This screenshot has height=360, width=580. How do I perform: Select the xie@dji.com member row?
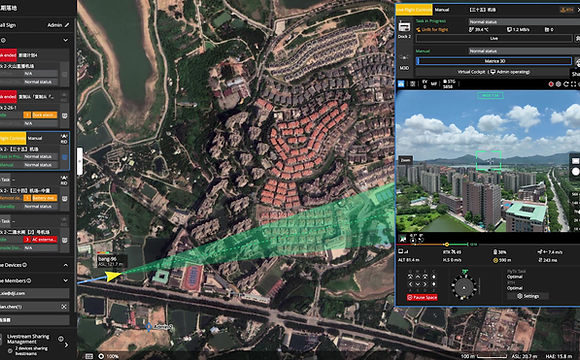[x=34, y=293]
